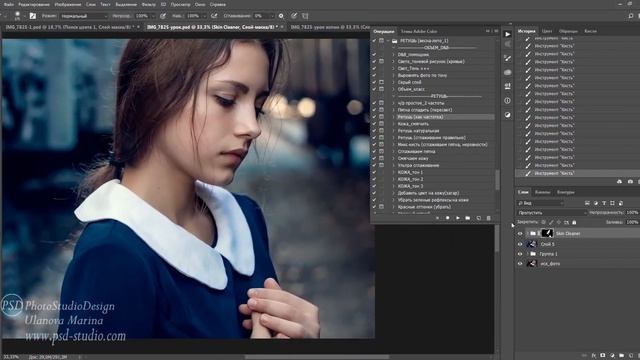Screen dimensions: 640x360
Task: Open the Info panel icon in side strip
Action: coord(507,100)
